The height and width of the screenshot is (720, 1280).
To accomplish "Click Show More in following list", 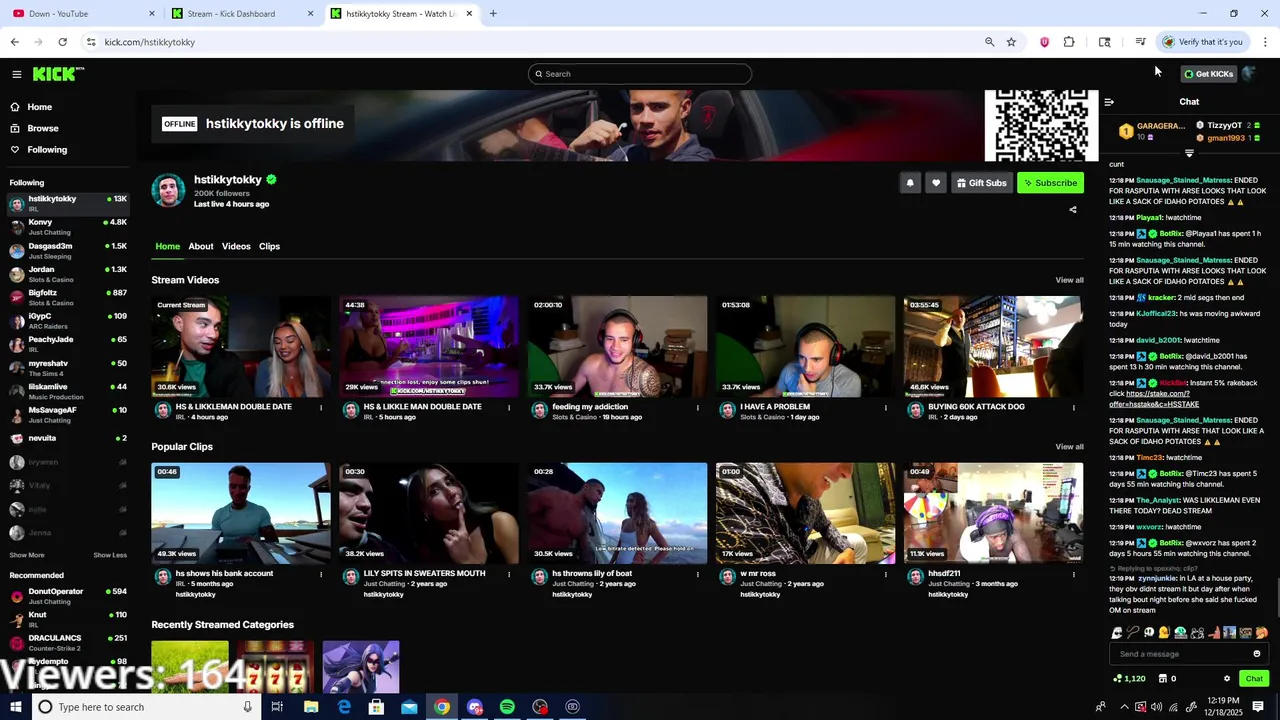I will 27,555.
